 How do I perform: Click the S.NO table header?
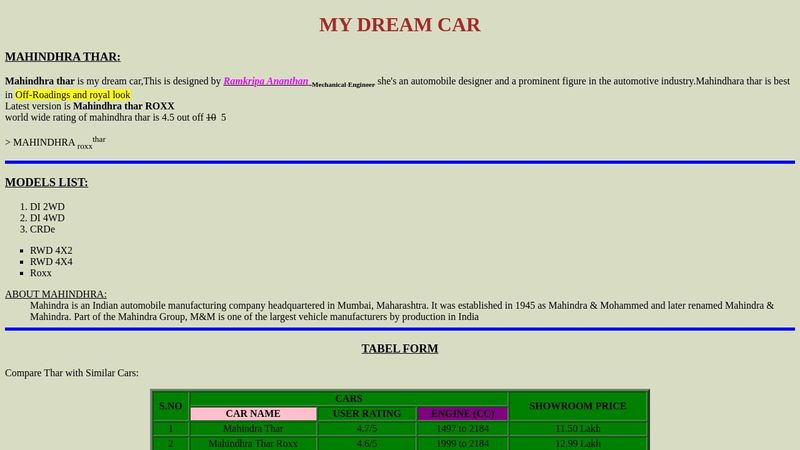point(170,406)
